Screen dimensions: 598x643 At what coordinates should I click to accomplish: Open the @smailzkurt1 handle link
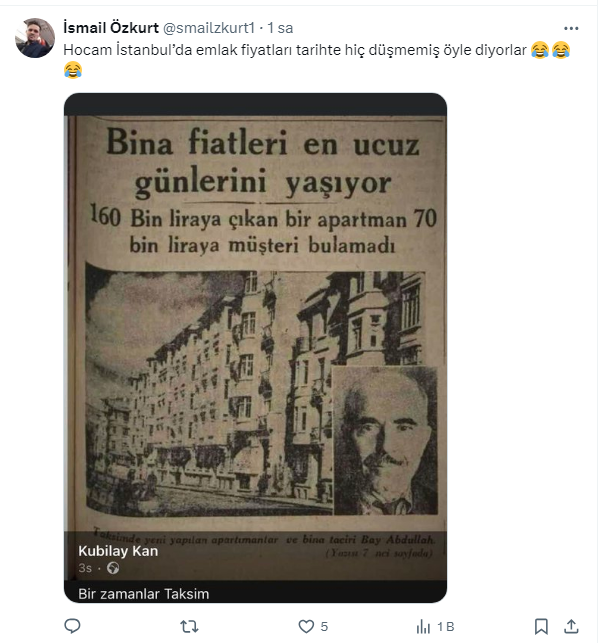pyautogui.click(x=209, y=28)
